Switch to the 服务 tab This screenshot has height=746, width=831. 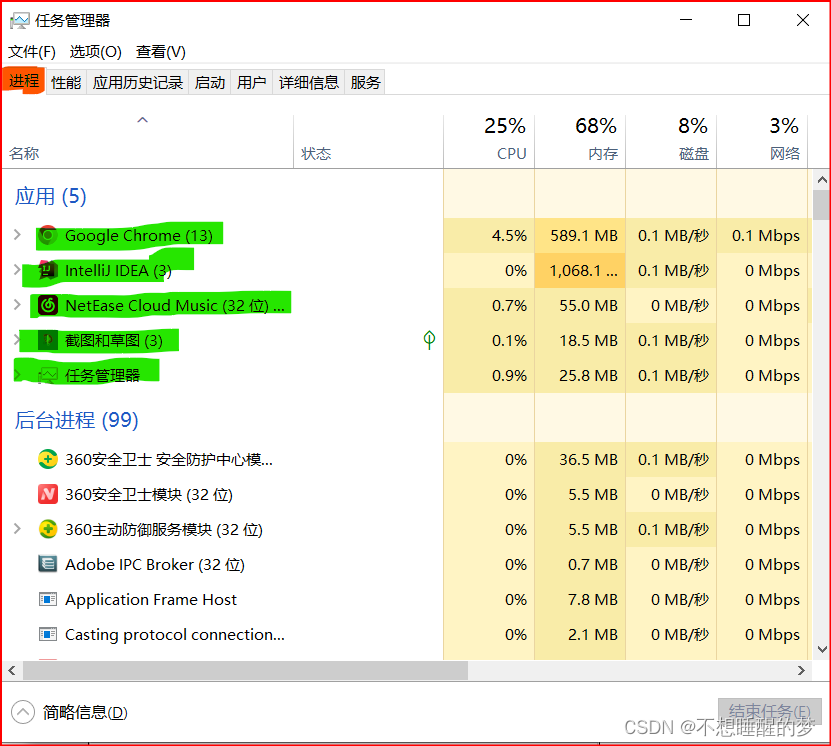click(365, 82)
